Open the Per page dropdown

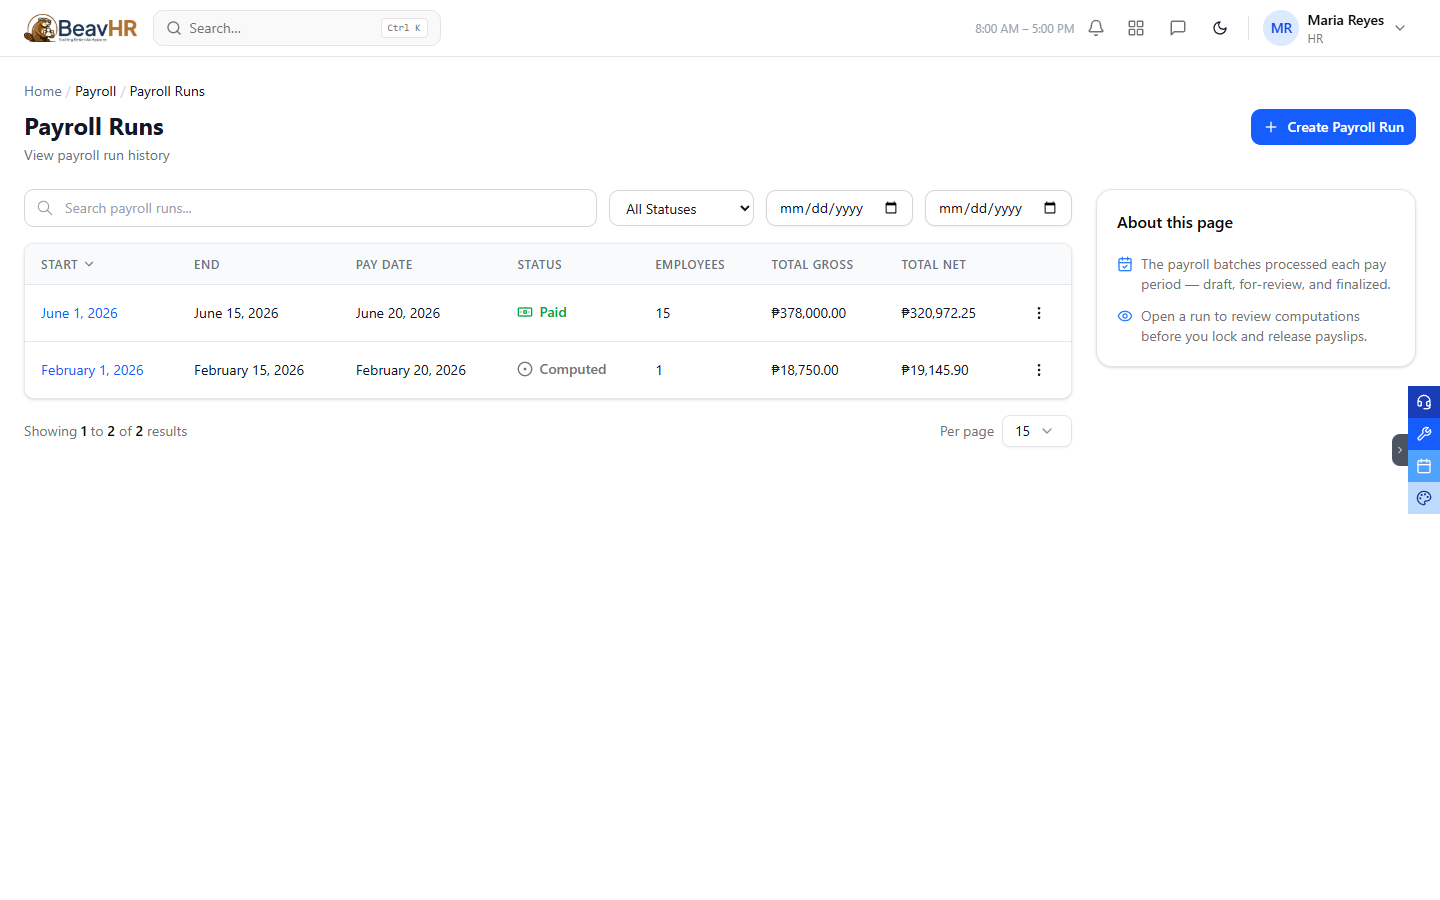coord(1036,431)
